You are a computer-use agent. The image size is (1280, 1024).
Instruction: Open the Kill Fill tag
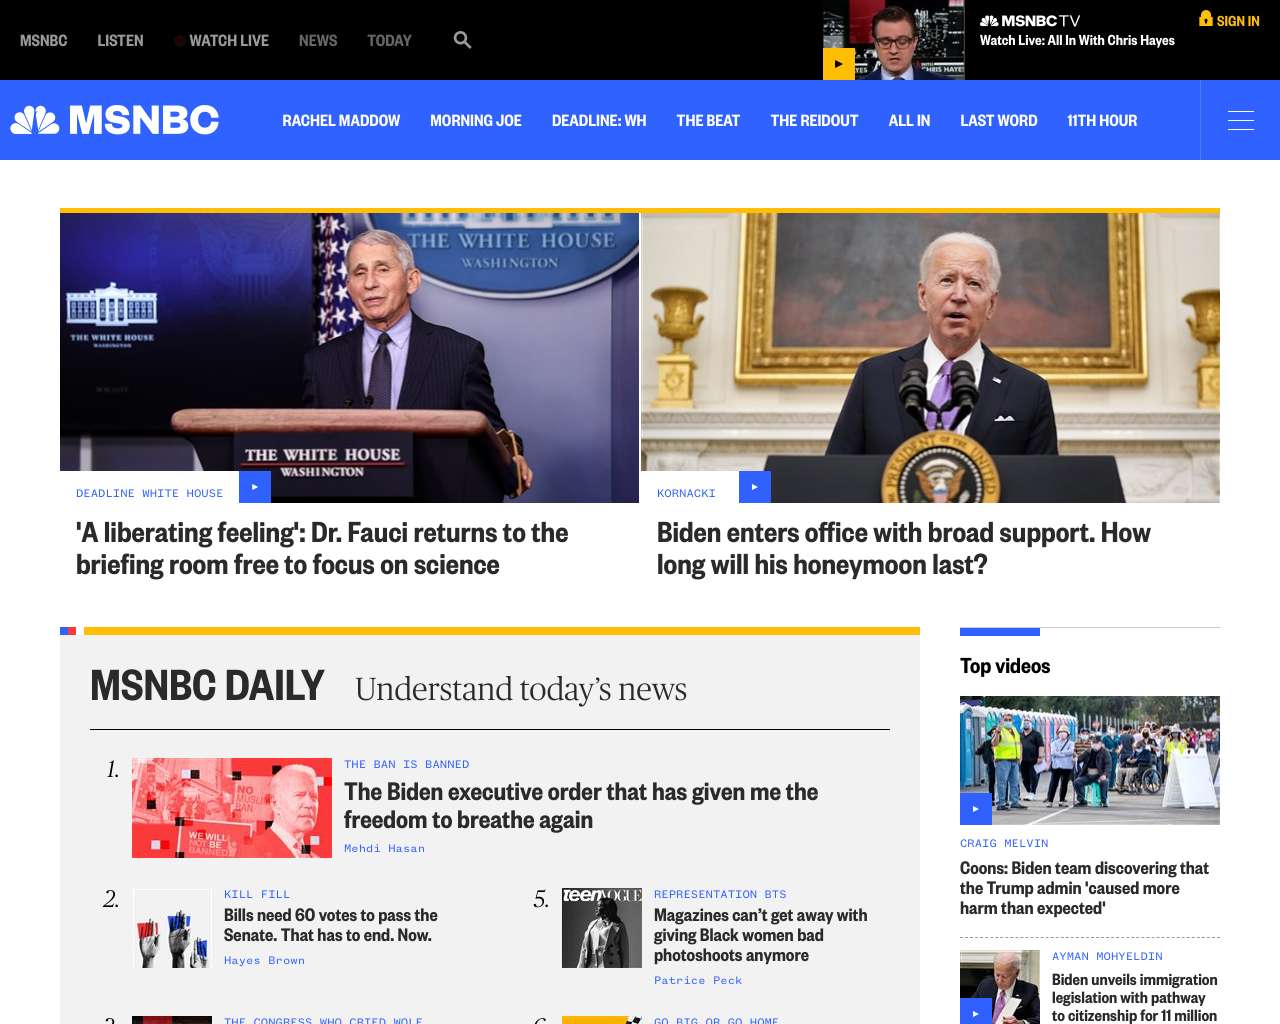coord(257,894)
